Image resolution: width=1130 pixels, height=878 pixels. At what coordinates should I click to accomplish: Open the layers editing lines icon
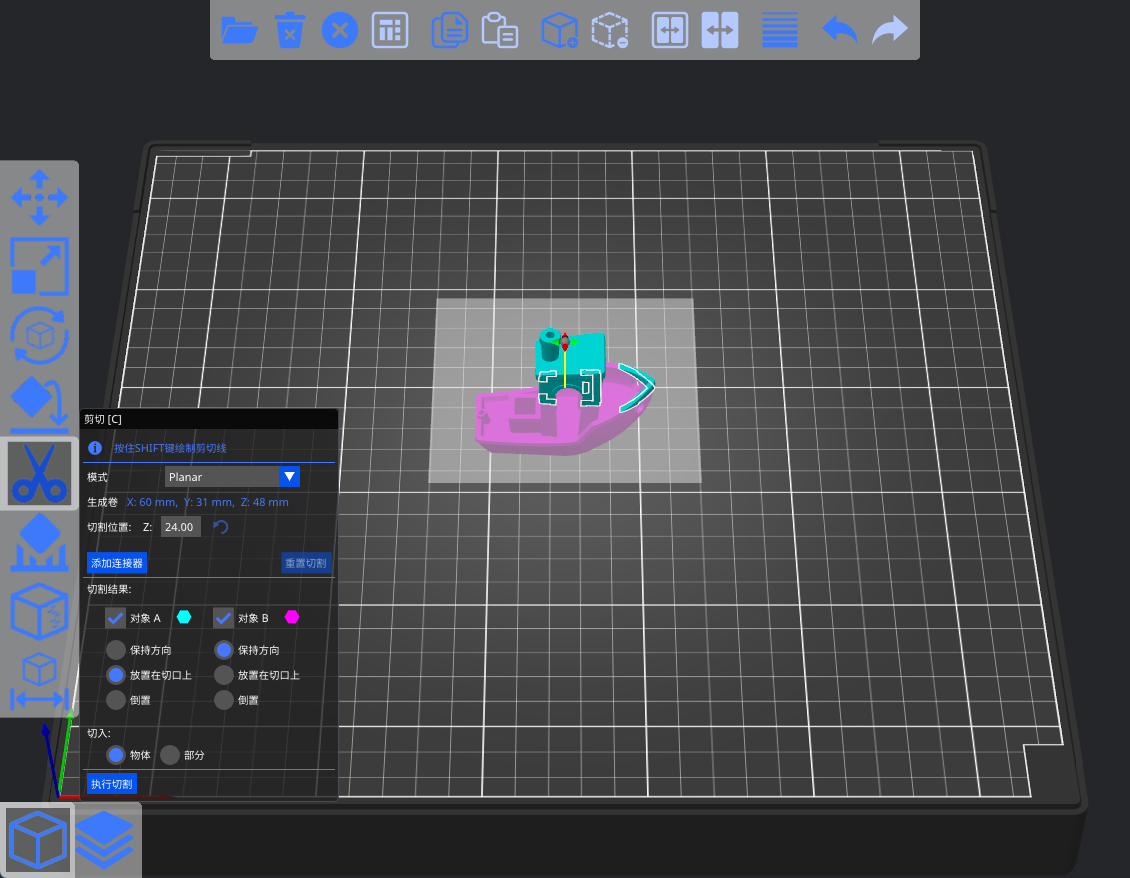coord(780,30)
